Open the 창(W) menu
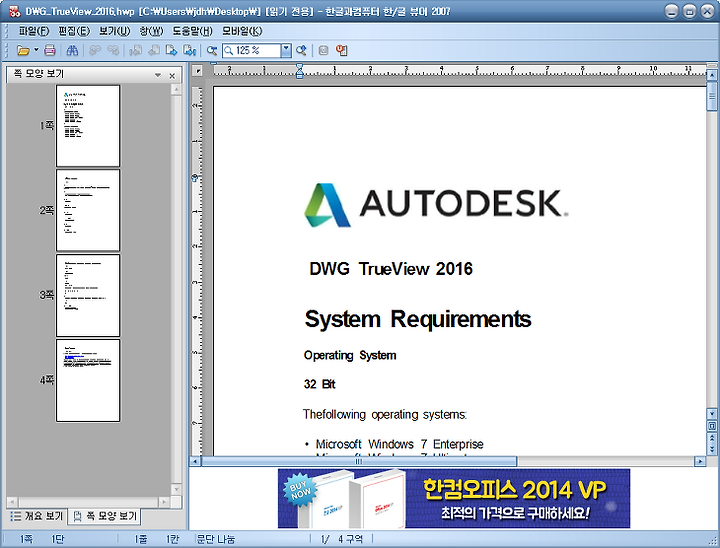Viewport: 720px width, 548px height. click(152, 31)
